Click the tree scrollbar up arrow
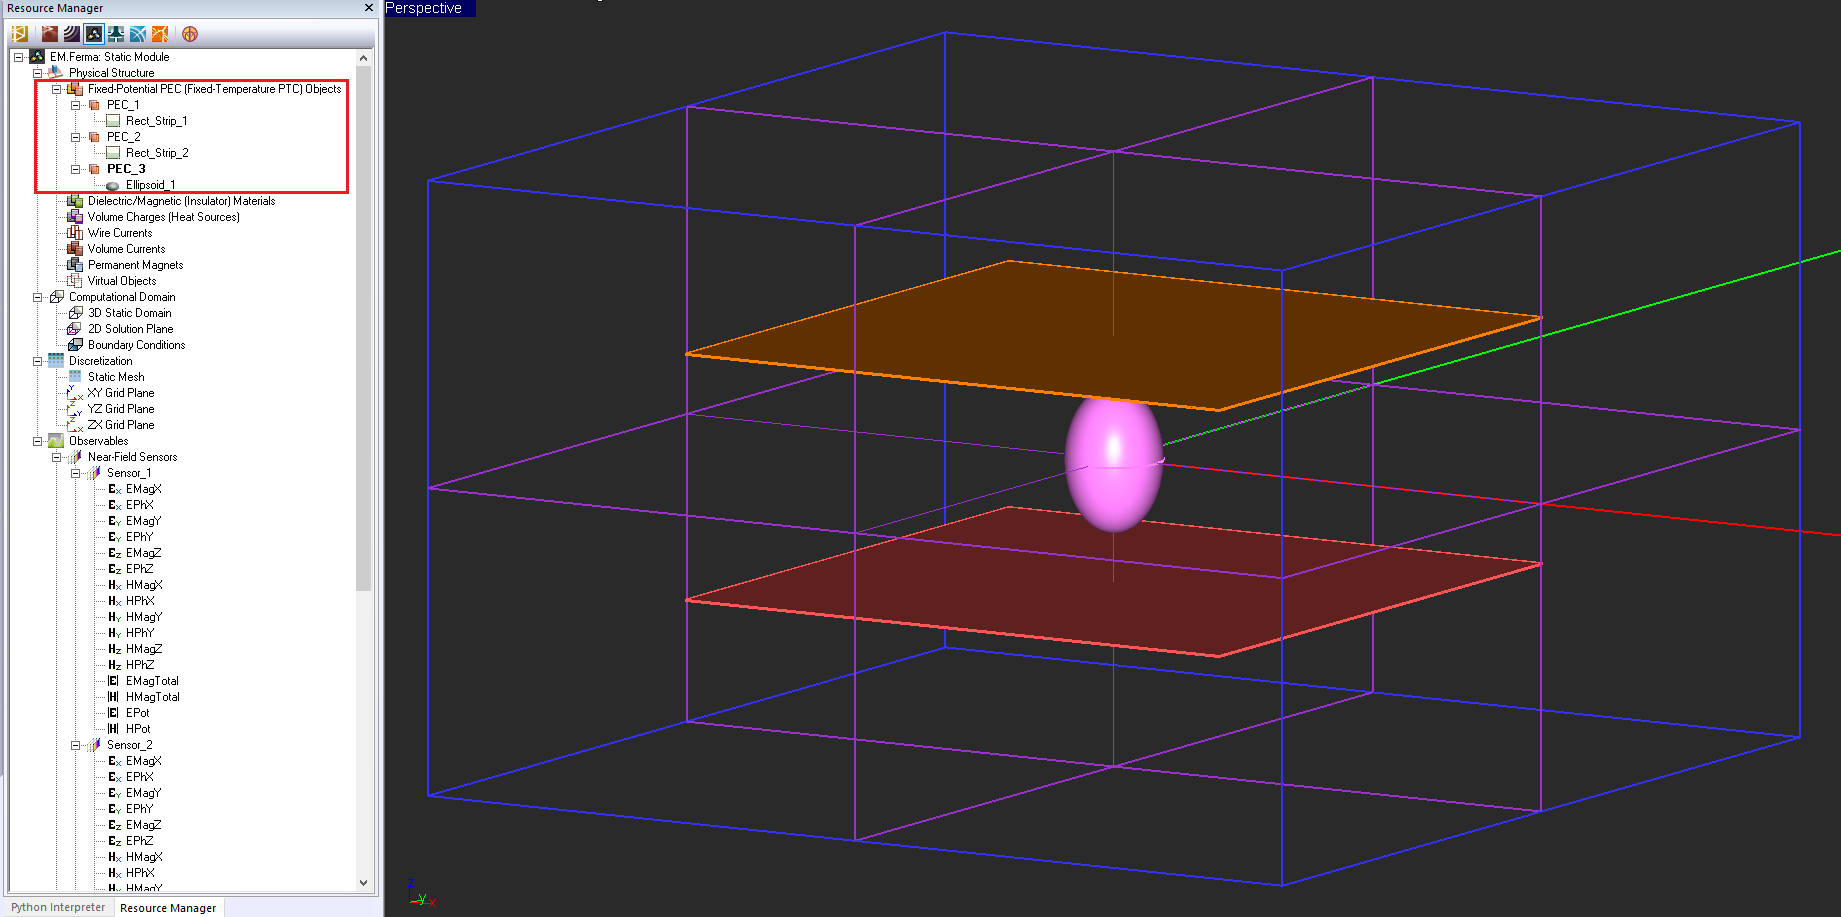This screenshot has height=917, width=1841. (x=363, y=58)
